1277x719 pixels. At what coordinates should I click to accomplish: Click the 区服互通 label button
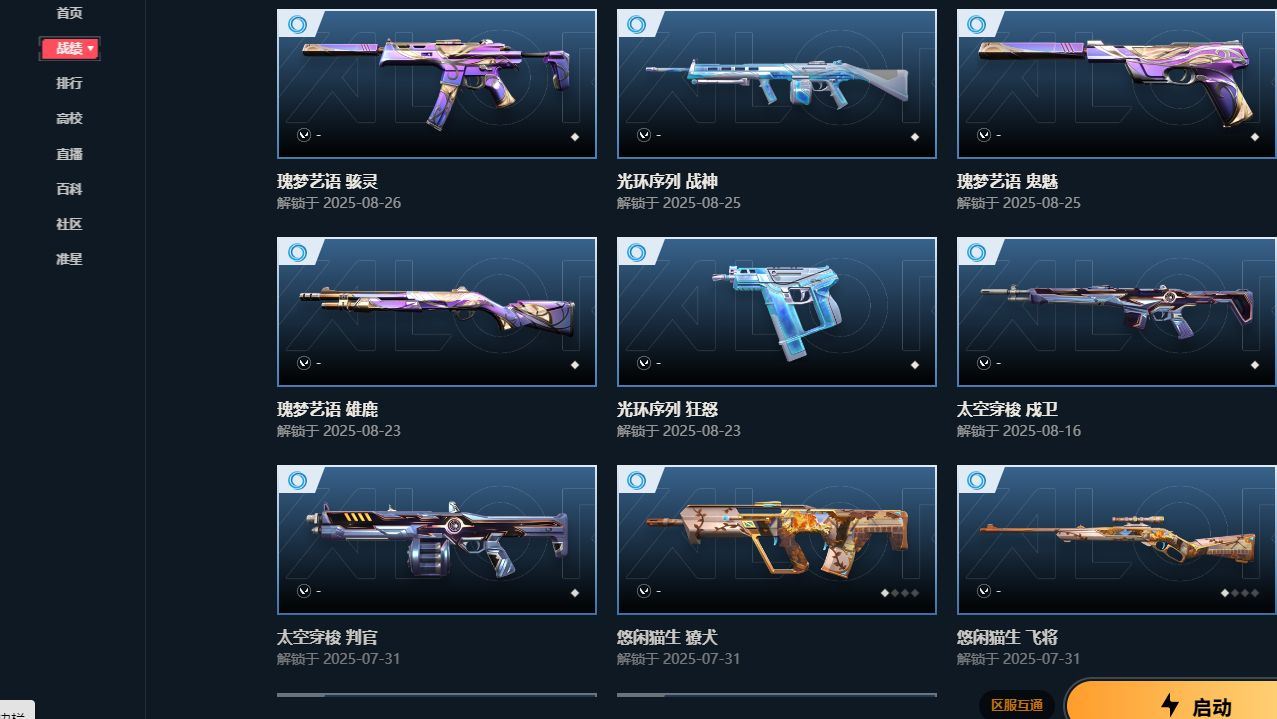(x=1017, y=705)
